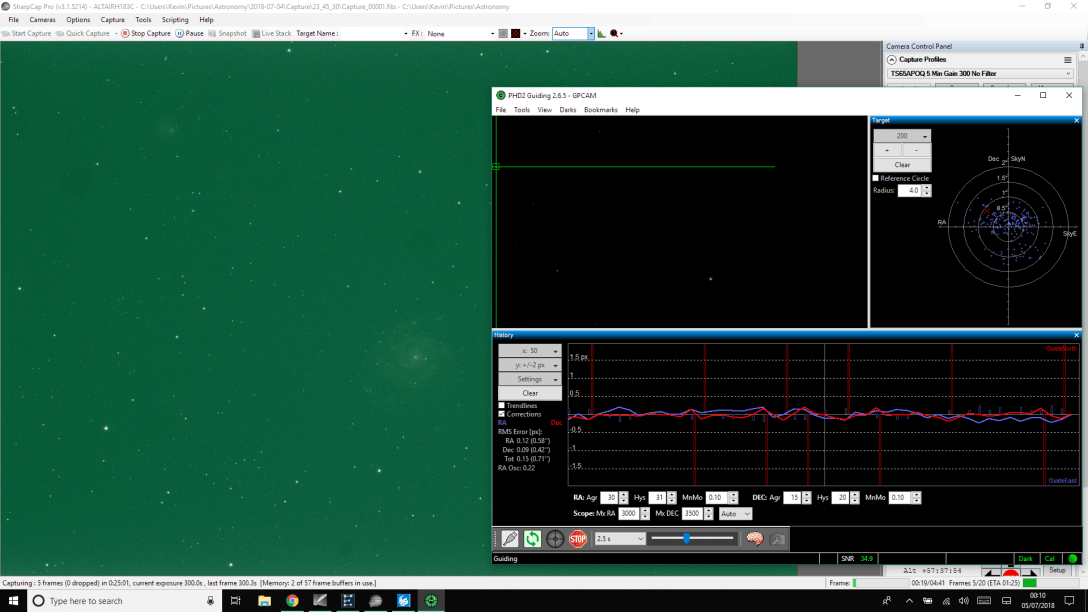Open the Darks menu in PHD2
The height and width of the screenshot is (612, 1088).
tap(567, 109)
